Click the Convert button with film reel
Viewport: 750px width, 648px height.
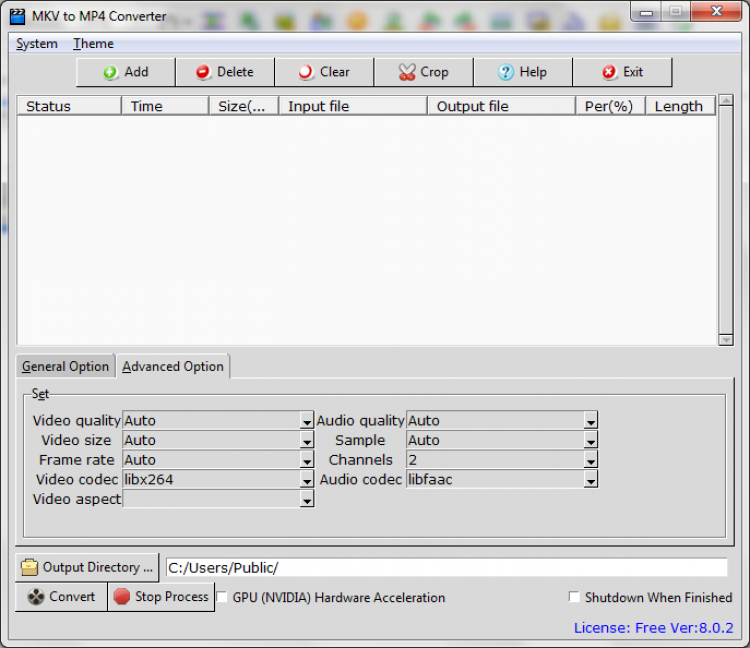pyautogui.click(x=61, y=596)
